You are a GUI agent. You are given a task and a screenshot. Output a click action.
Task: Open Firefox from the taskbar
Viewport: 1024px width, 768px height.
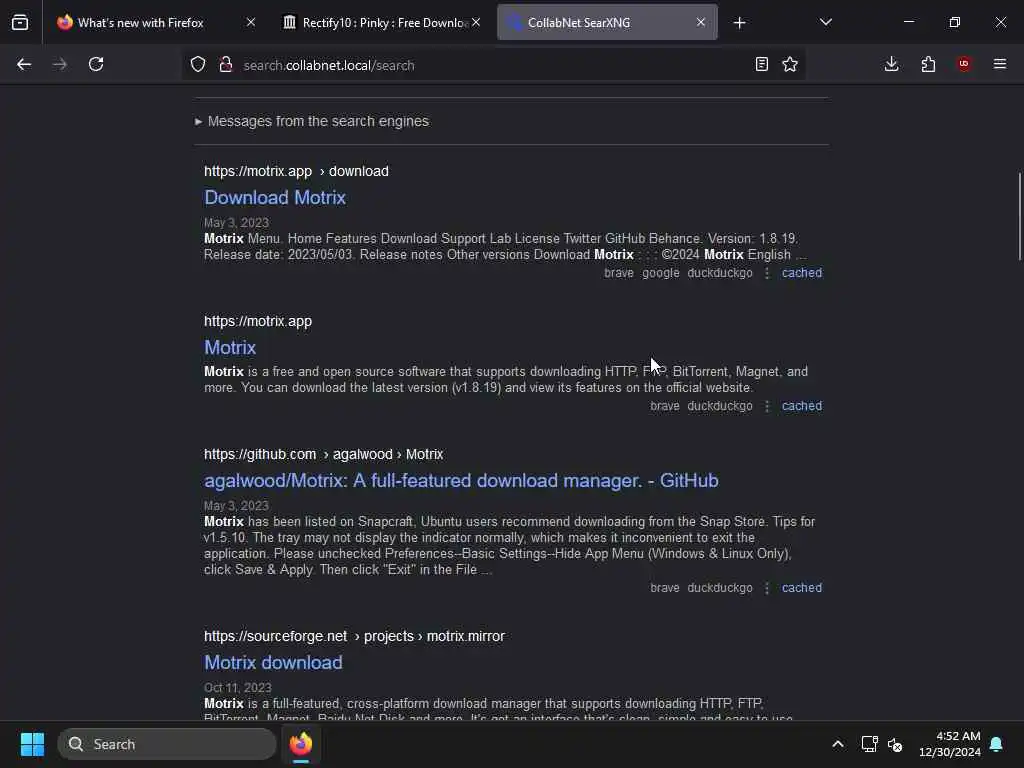tap(301, 744)
